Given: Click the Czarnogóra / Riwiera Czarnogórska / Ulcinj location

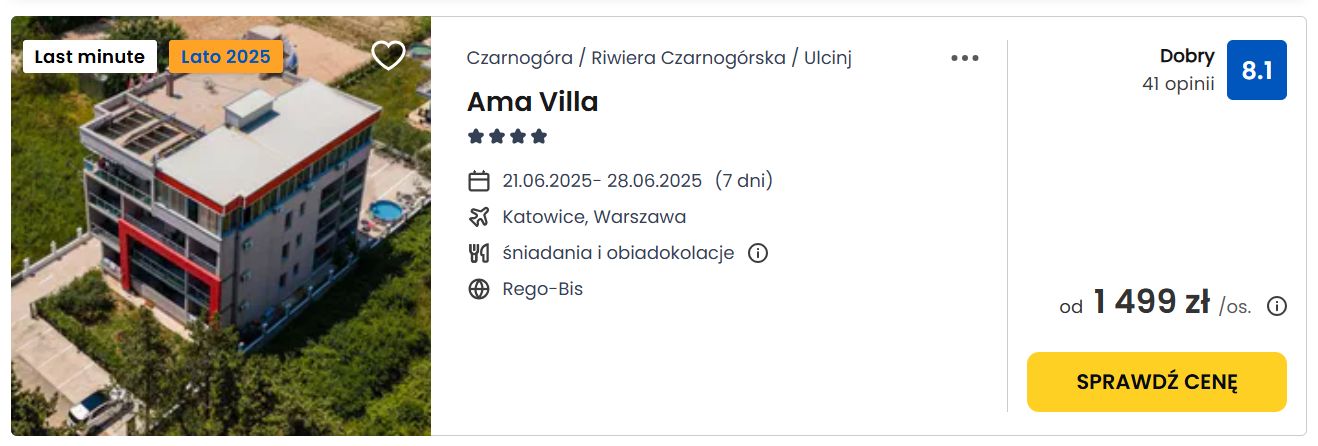Looking at the screenshot, I should 659,58.
